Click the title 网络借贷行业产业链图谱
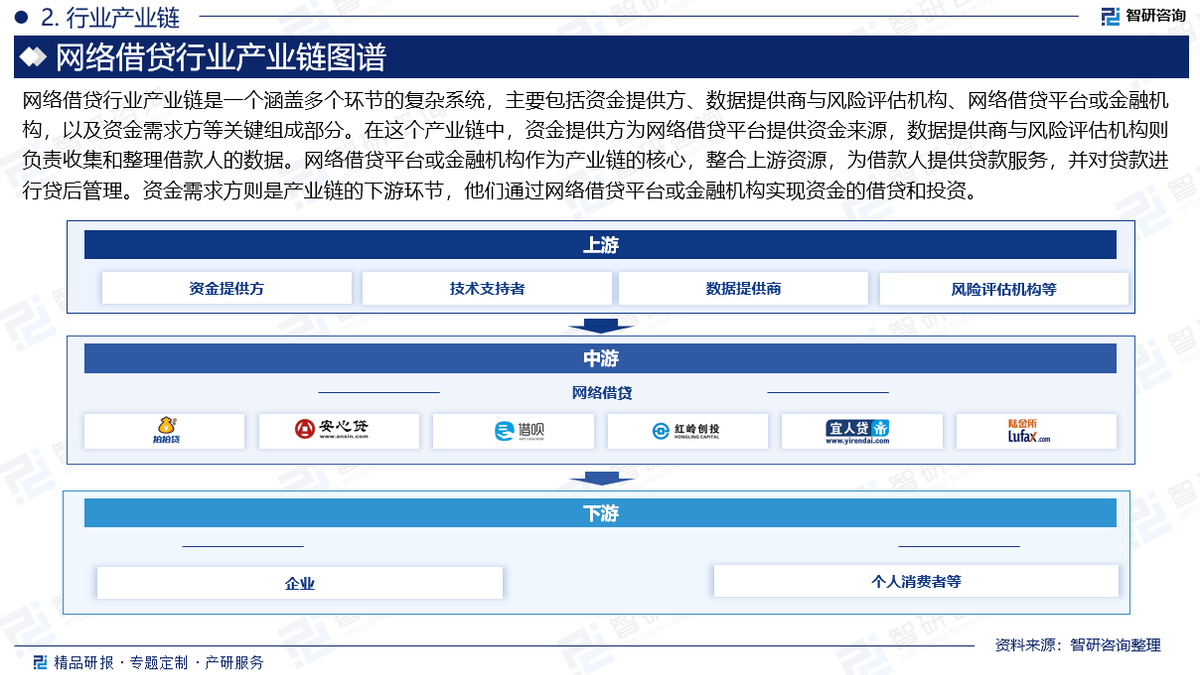Screen dimensions: 1200x675 click(x=220, y=57)
